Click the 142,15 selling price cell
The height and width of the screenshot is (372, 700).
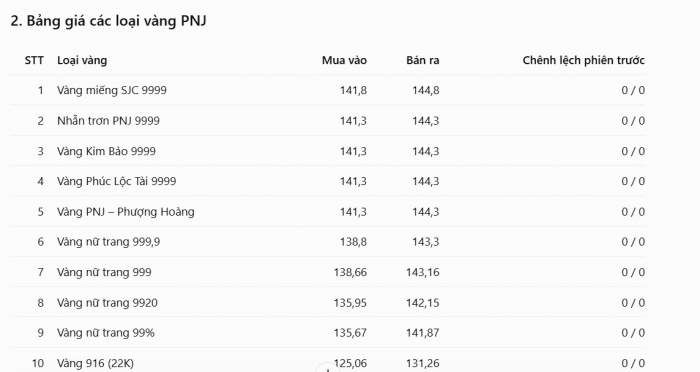click(423, 303)
